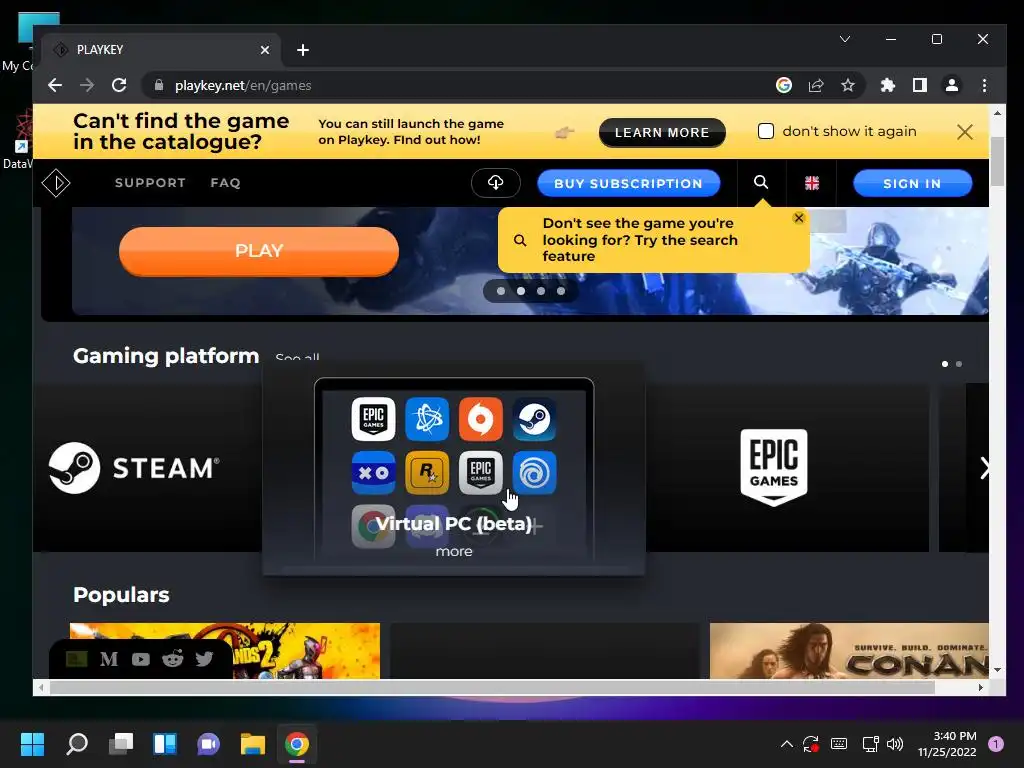Open Playkey's Medium page icon
Viewport: 1024px width, 768px height.
(109, 660)
